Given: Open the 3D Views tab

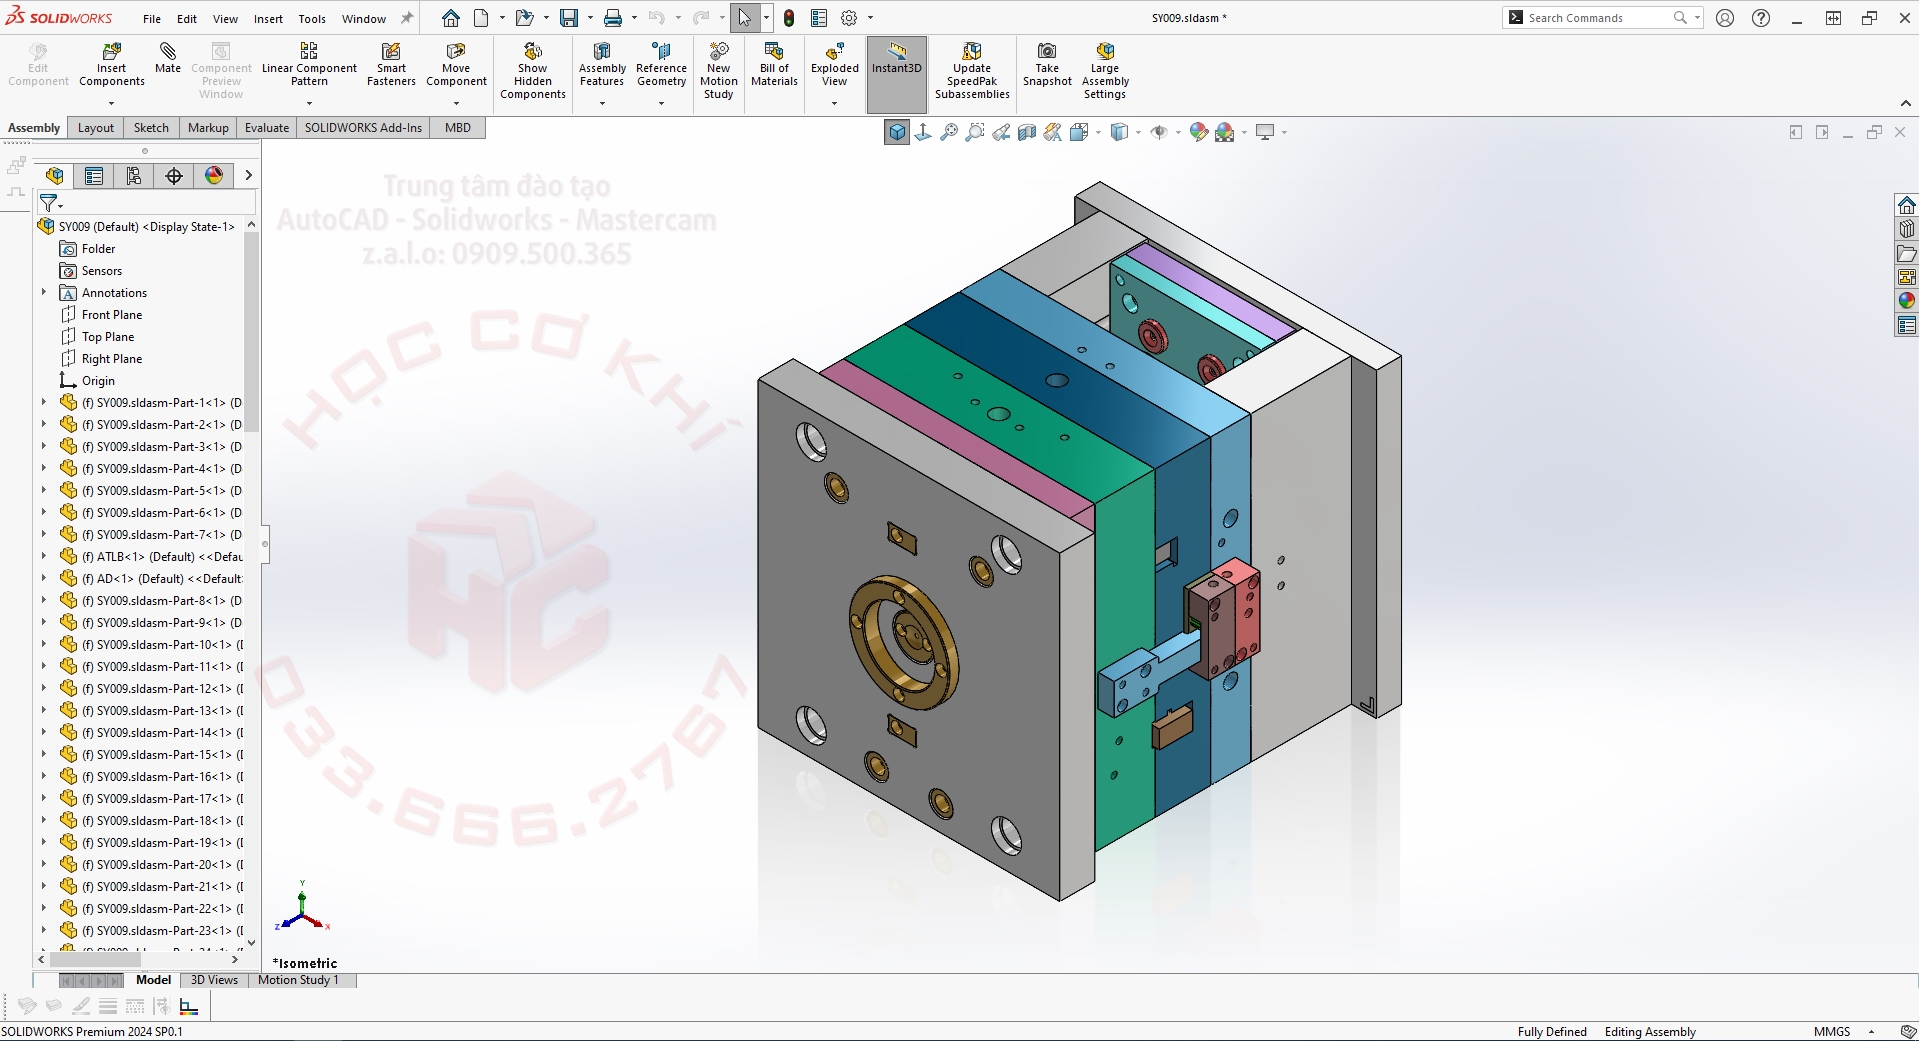Looking at the screenshot, I should [214, 980].
